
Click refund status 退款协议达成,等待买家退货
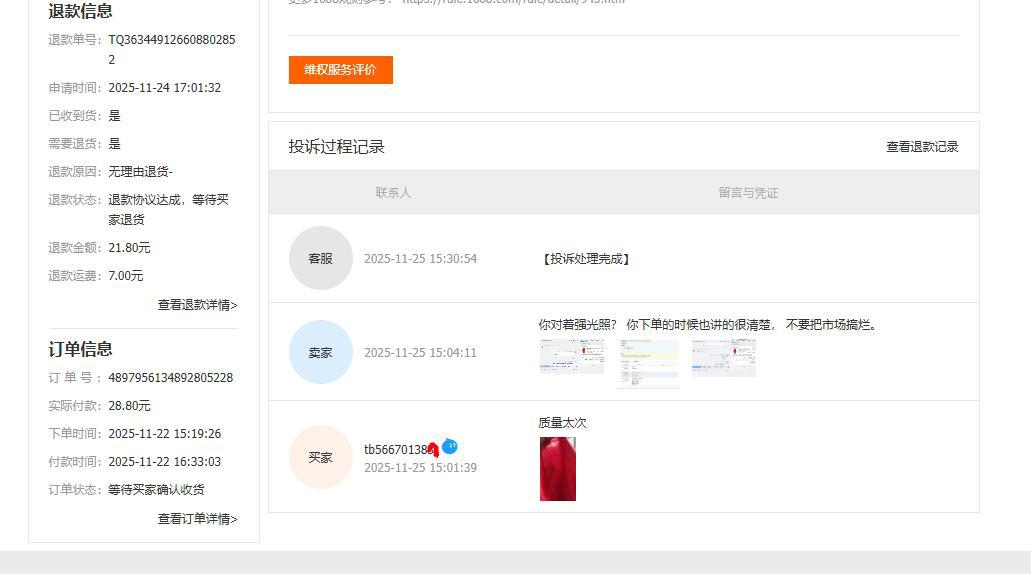point(168,209)
